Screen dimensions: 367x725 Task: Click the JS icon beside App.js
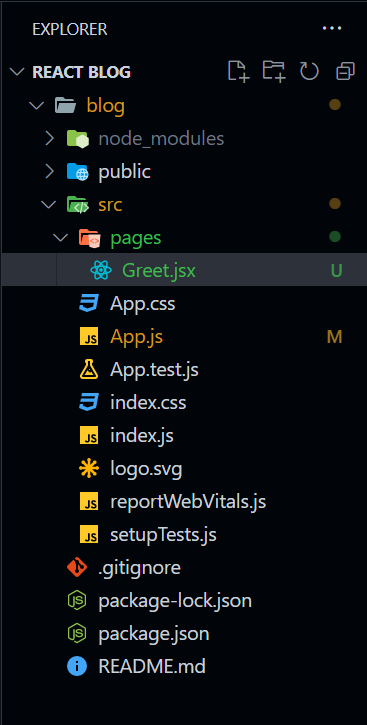(x=89, y=337)
